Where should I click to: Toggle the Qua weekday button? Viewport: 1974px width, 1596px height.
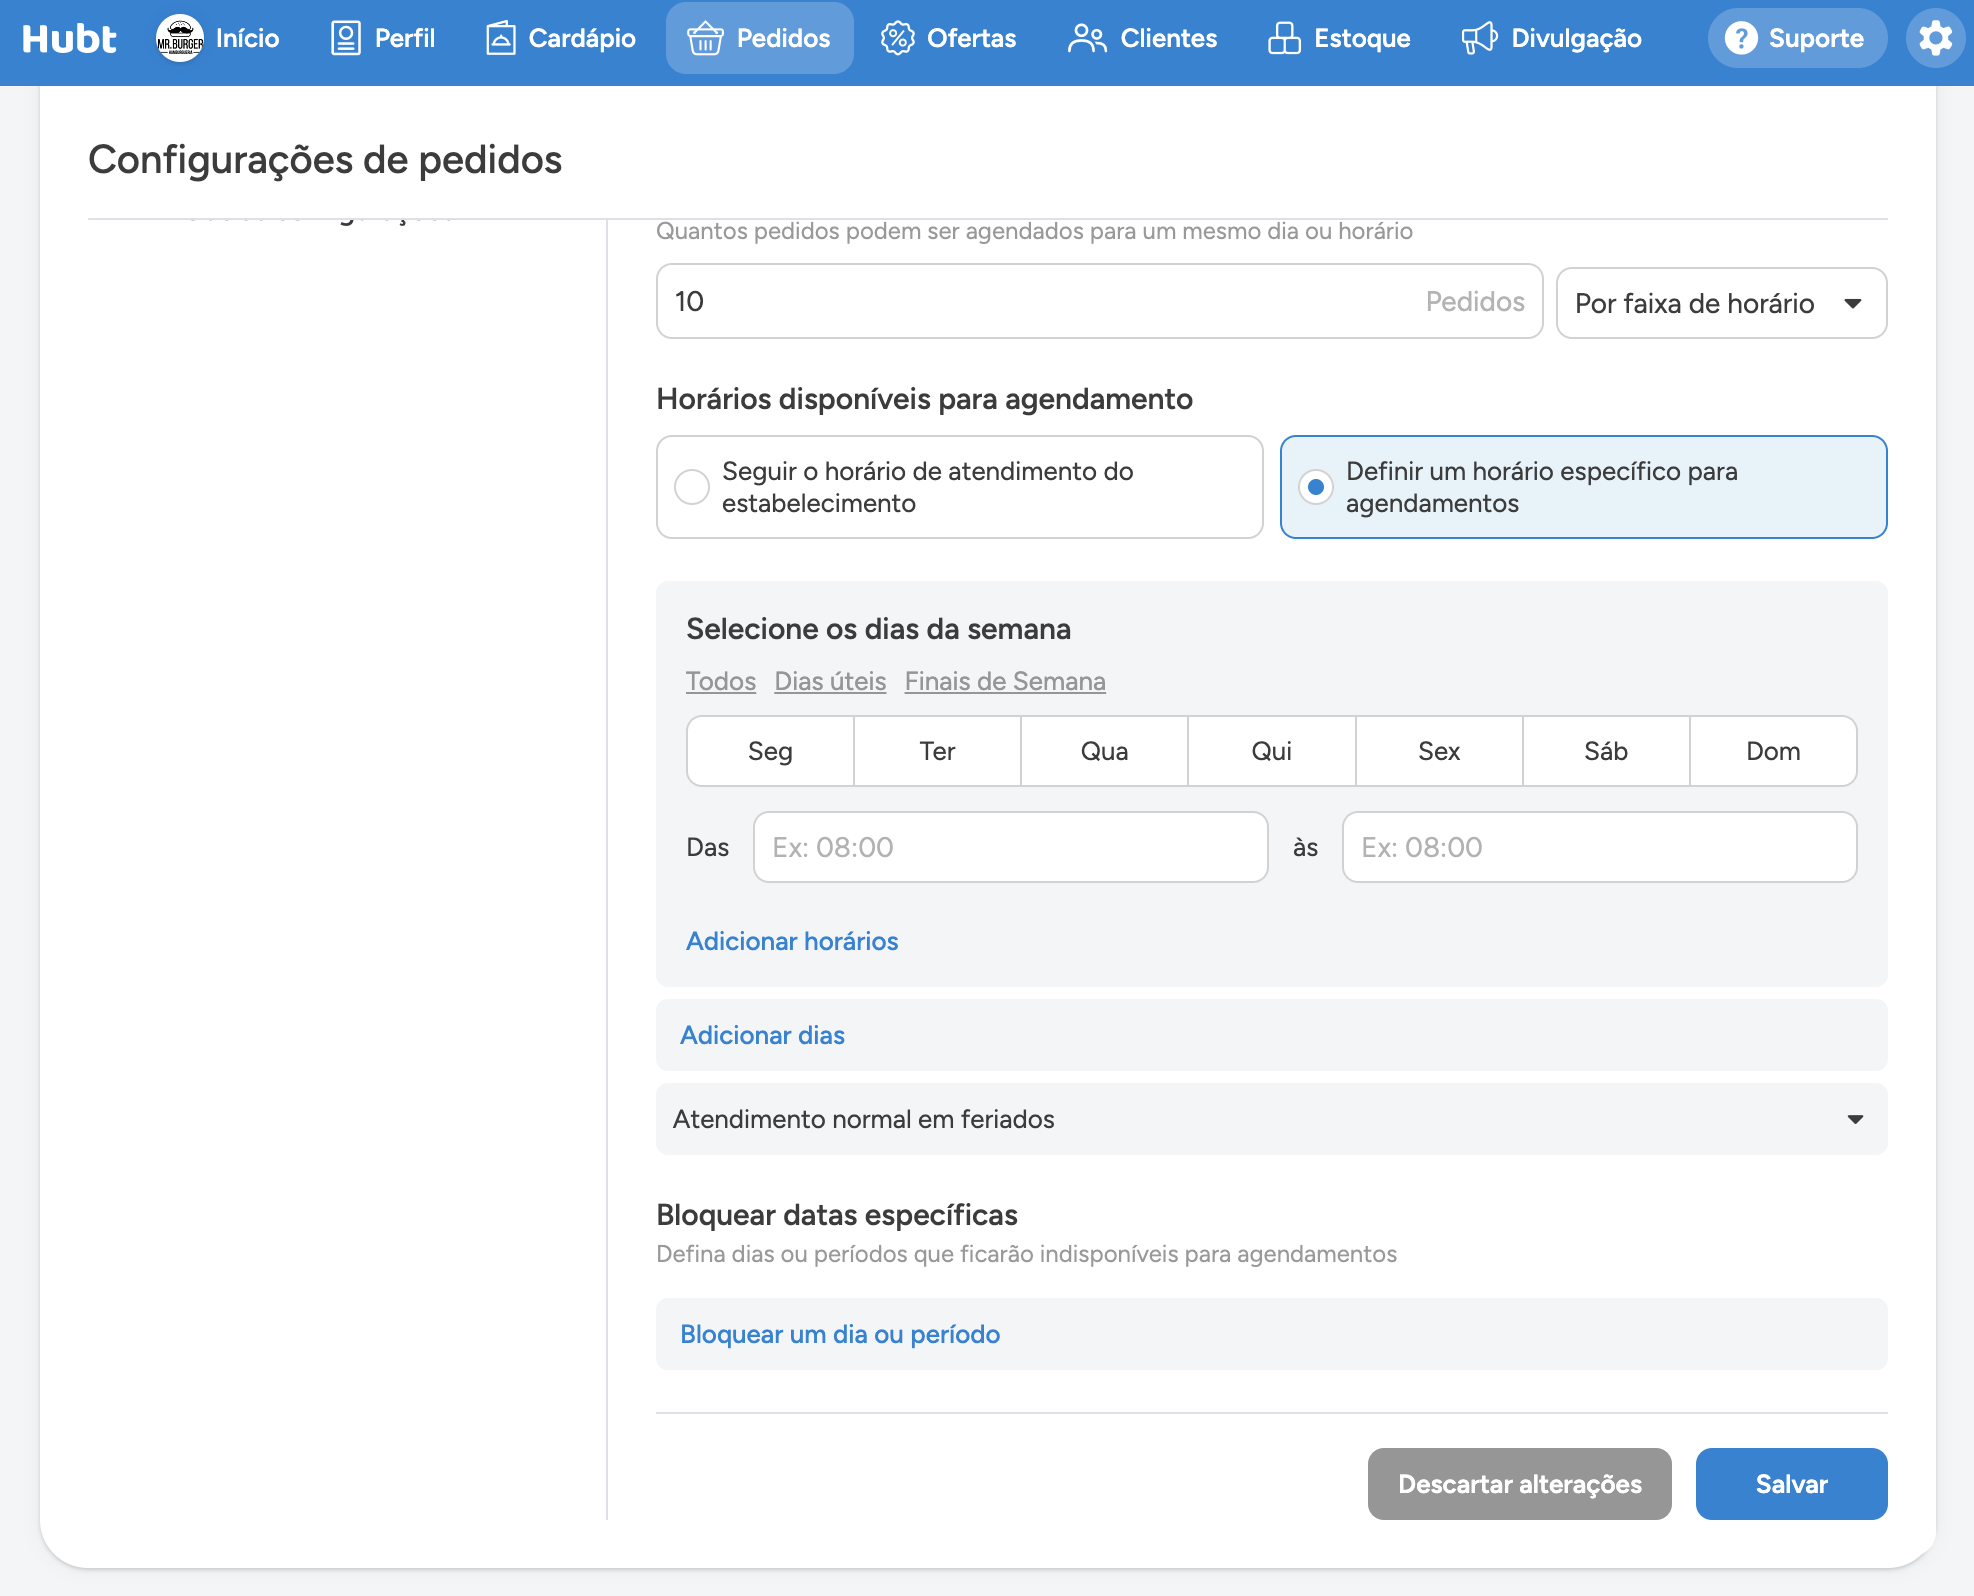pos(1104,751)
